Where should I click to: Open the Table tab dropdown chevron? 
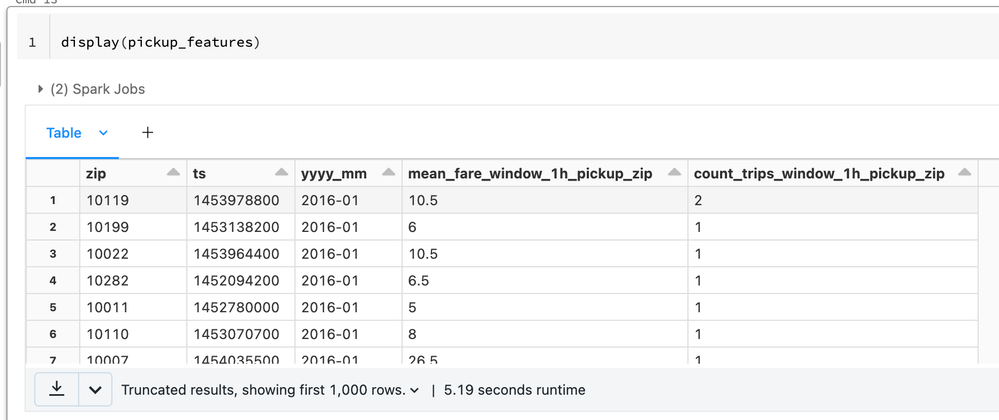coord(103,133)
